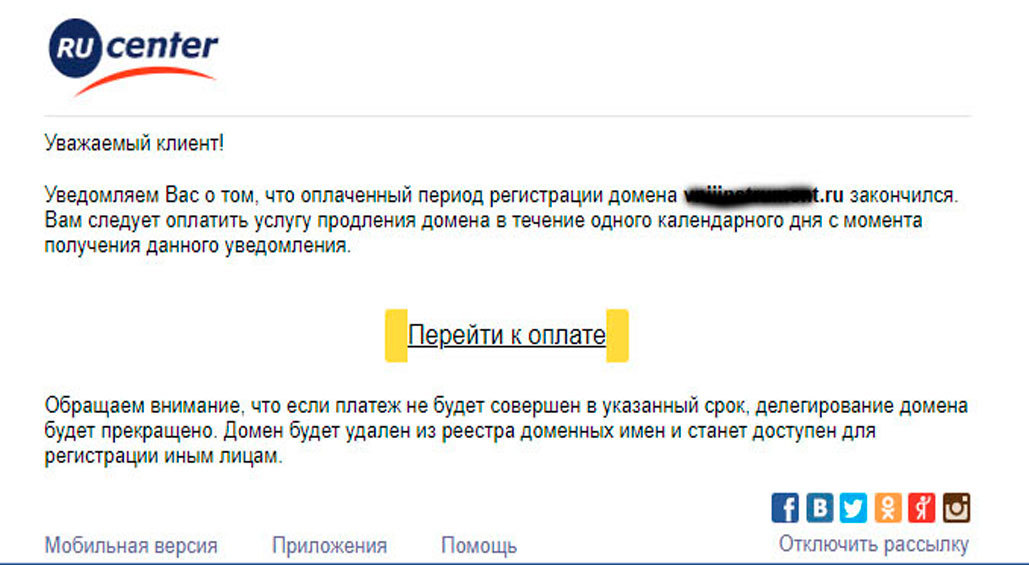
Task: Open the "Помощь" help link
Action: [x=478, y=546]
